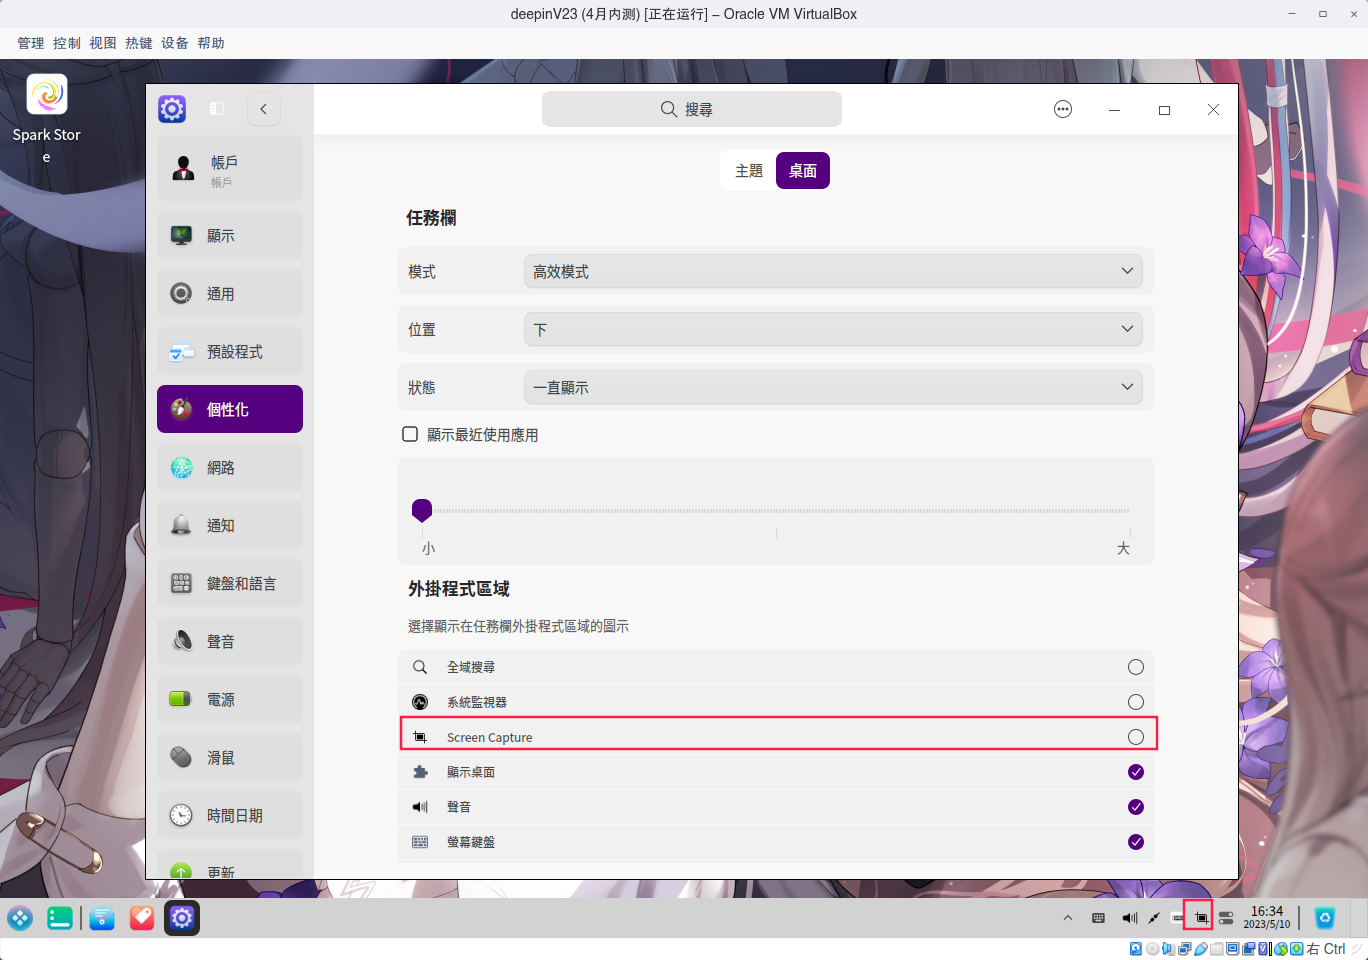
Task: Disable the 螢幕鍵盤 plugin toggle
Action: 1135,841
